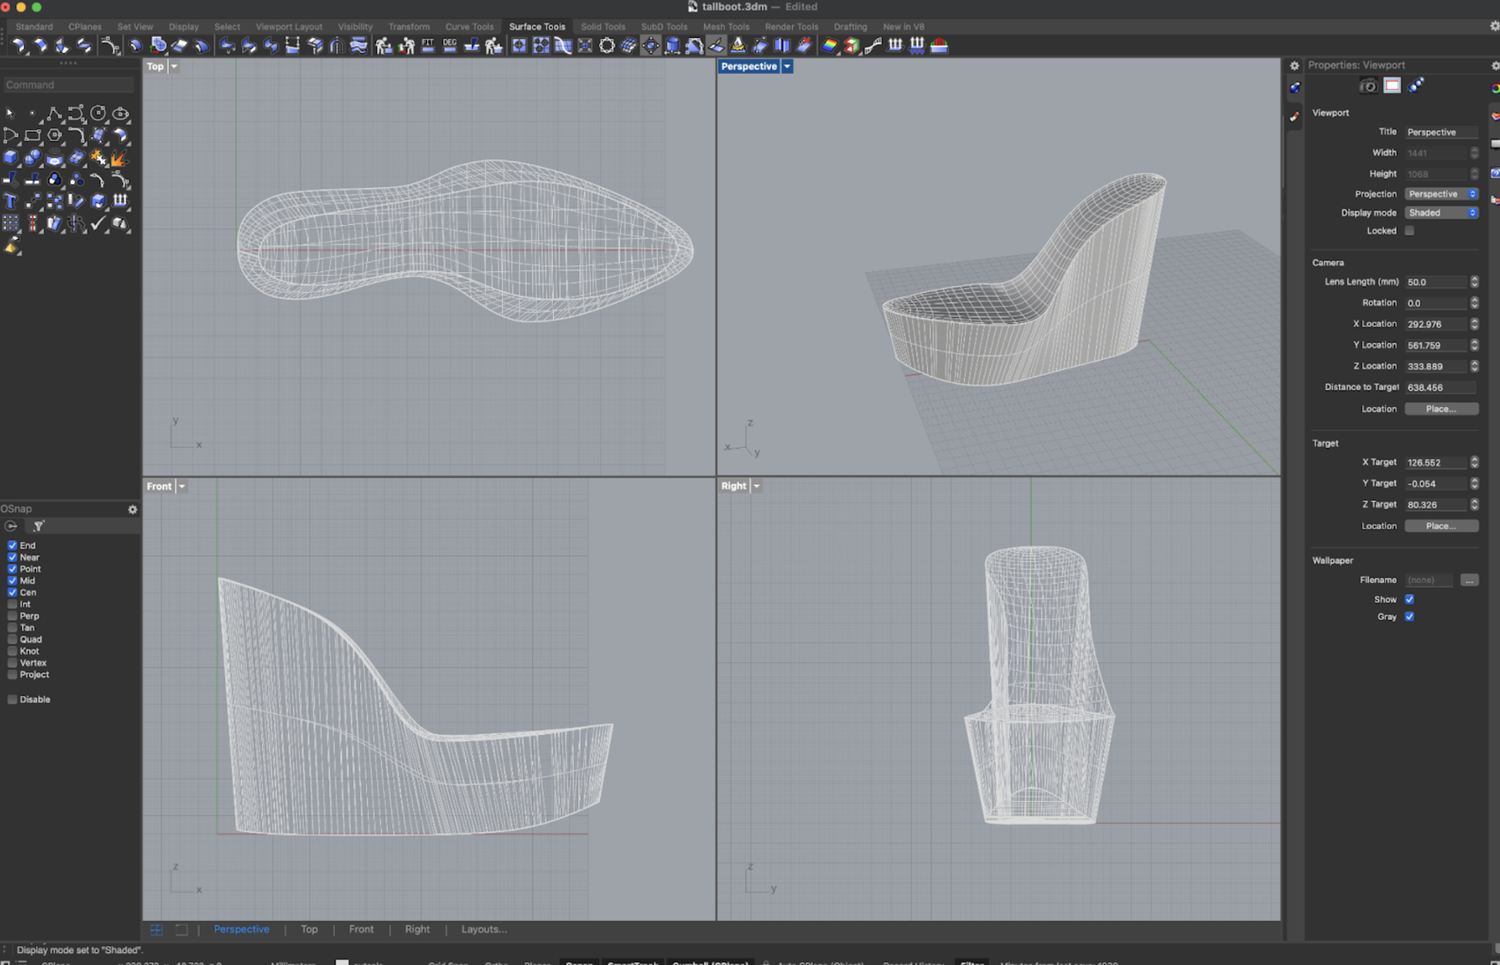Image resolution: width=1500 pixels, height=965 pixels.
Task: Click the four-viewport layout icon at bottom
Action: 156,929
